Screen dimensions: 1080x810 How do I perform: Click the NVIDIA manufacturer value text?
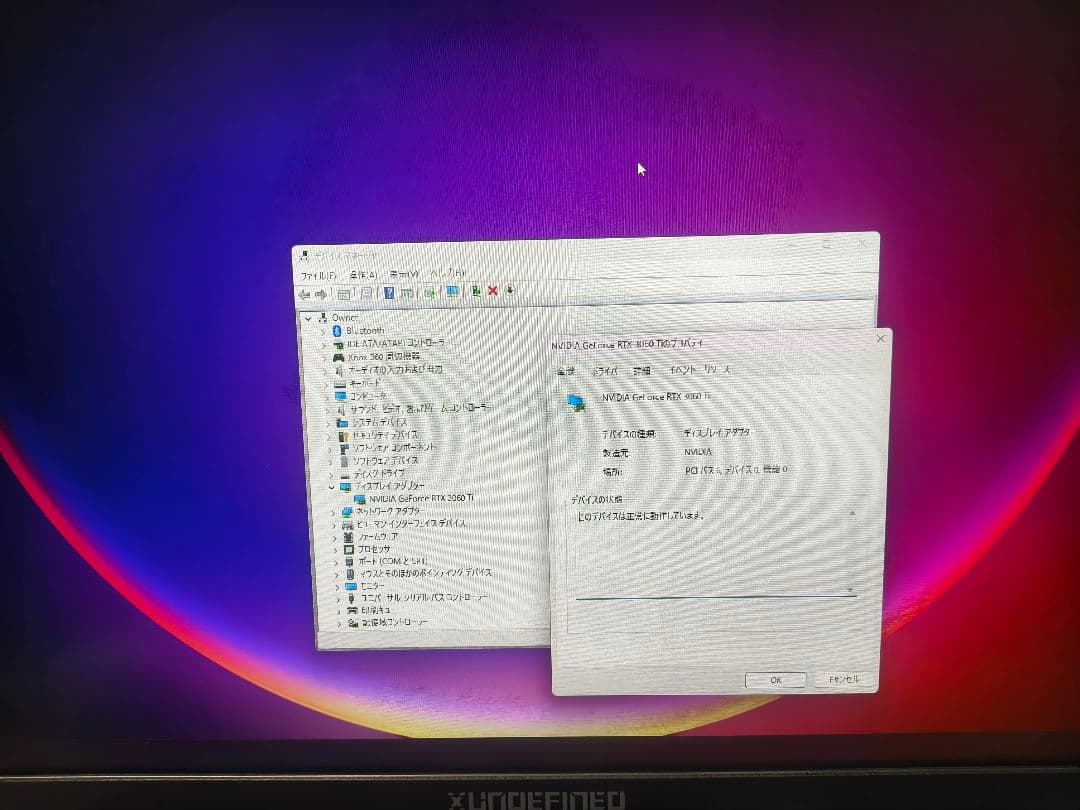click(x=698, y=452)
